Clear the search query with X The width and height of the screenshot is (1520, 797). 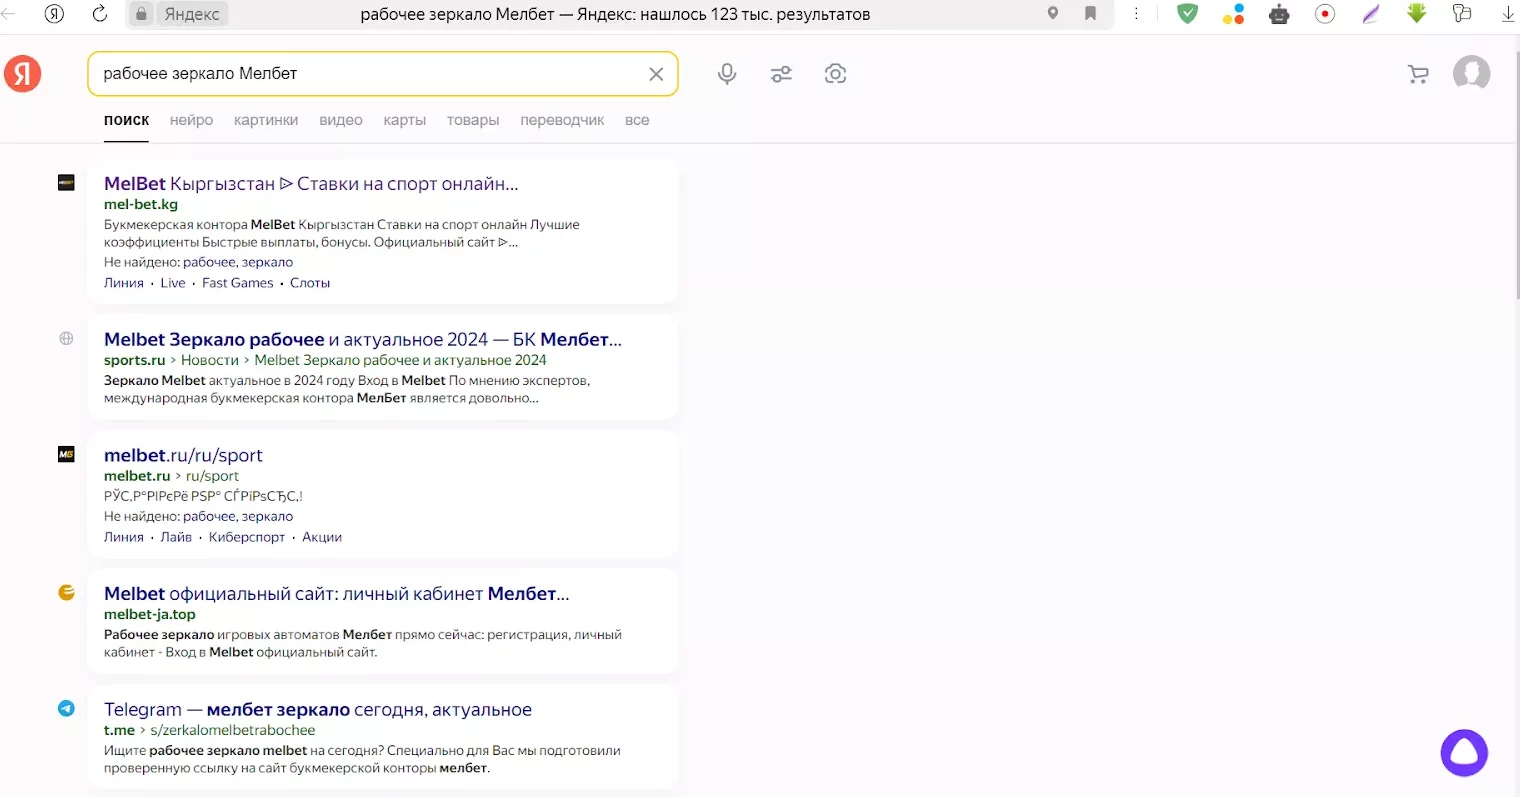656,74
